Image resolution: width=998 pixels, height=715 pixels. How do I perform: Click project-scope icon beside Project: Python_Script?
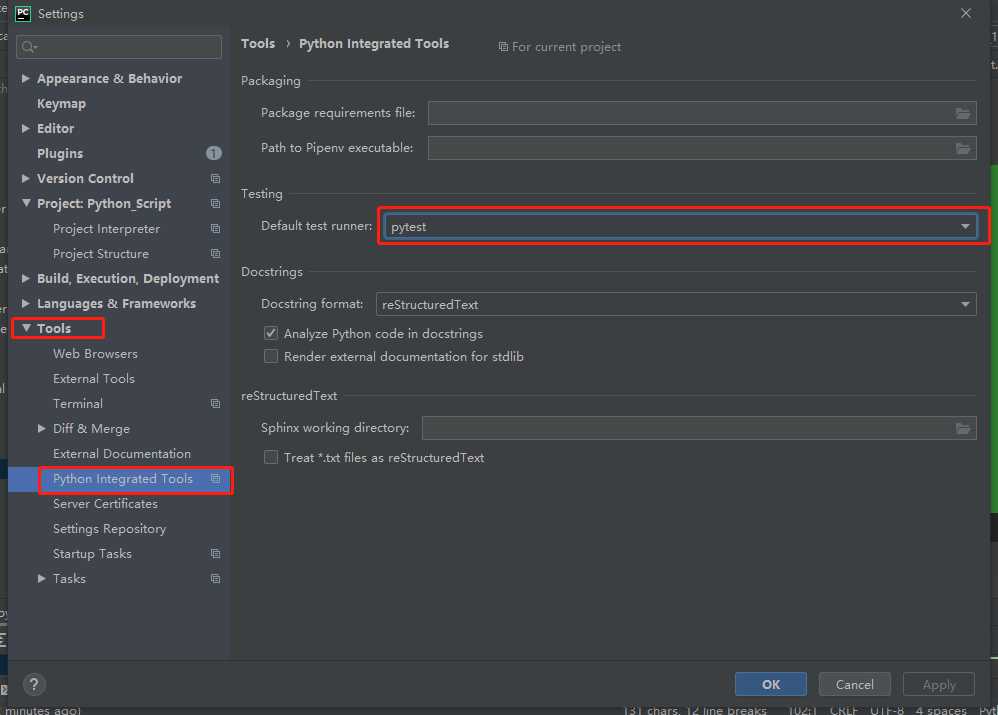215,204
